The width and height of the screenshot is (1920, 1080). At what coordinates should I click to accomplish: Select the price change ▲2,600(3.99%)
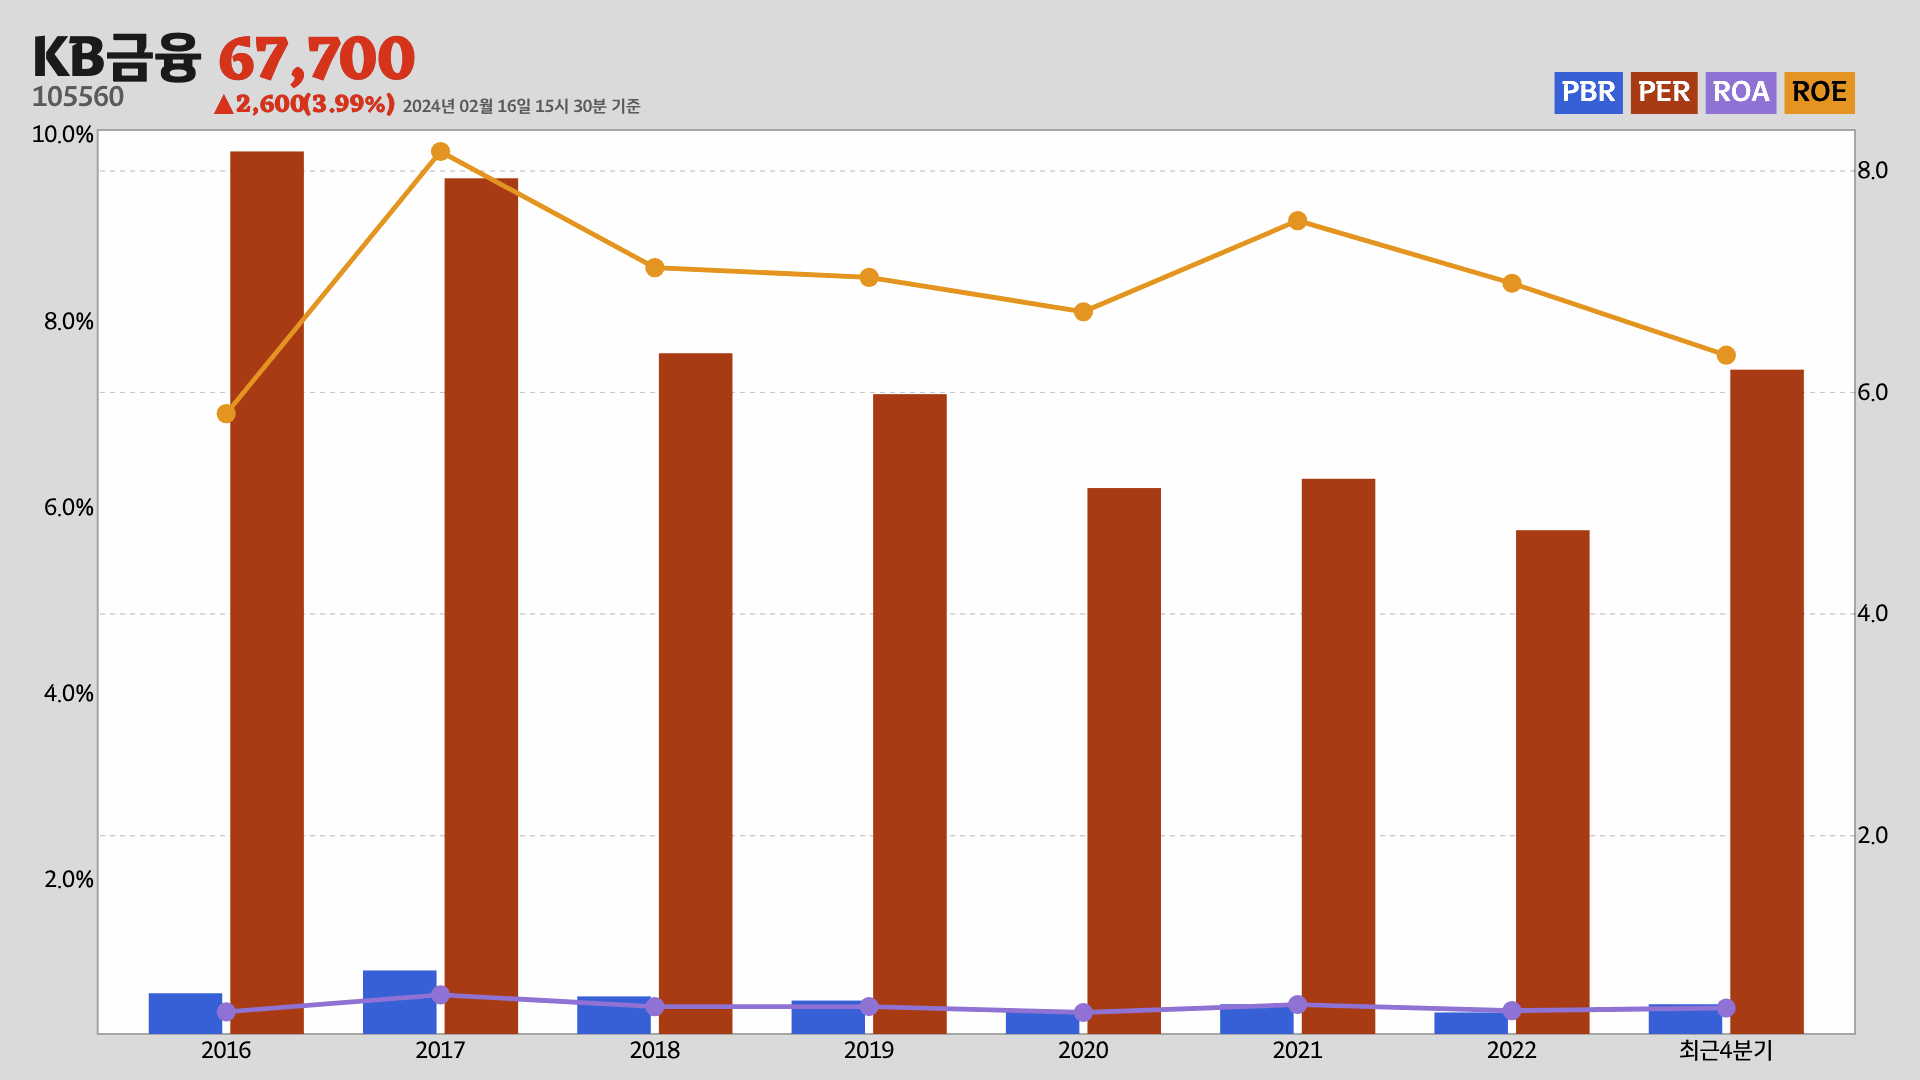click(x=304, y=104)
